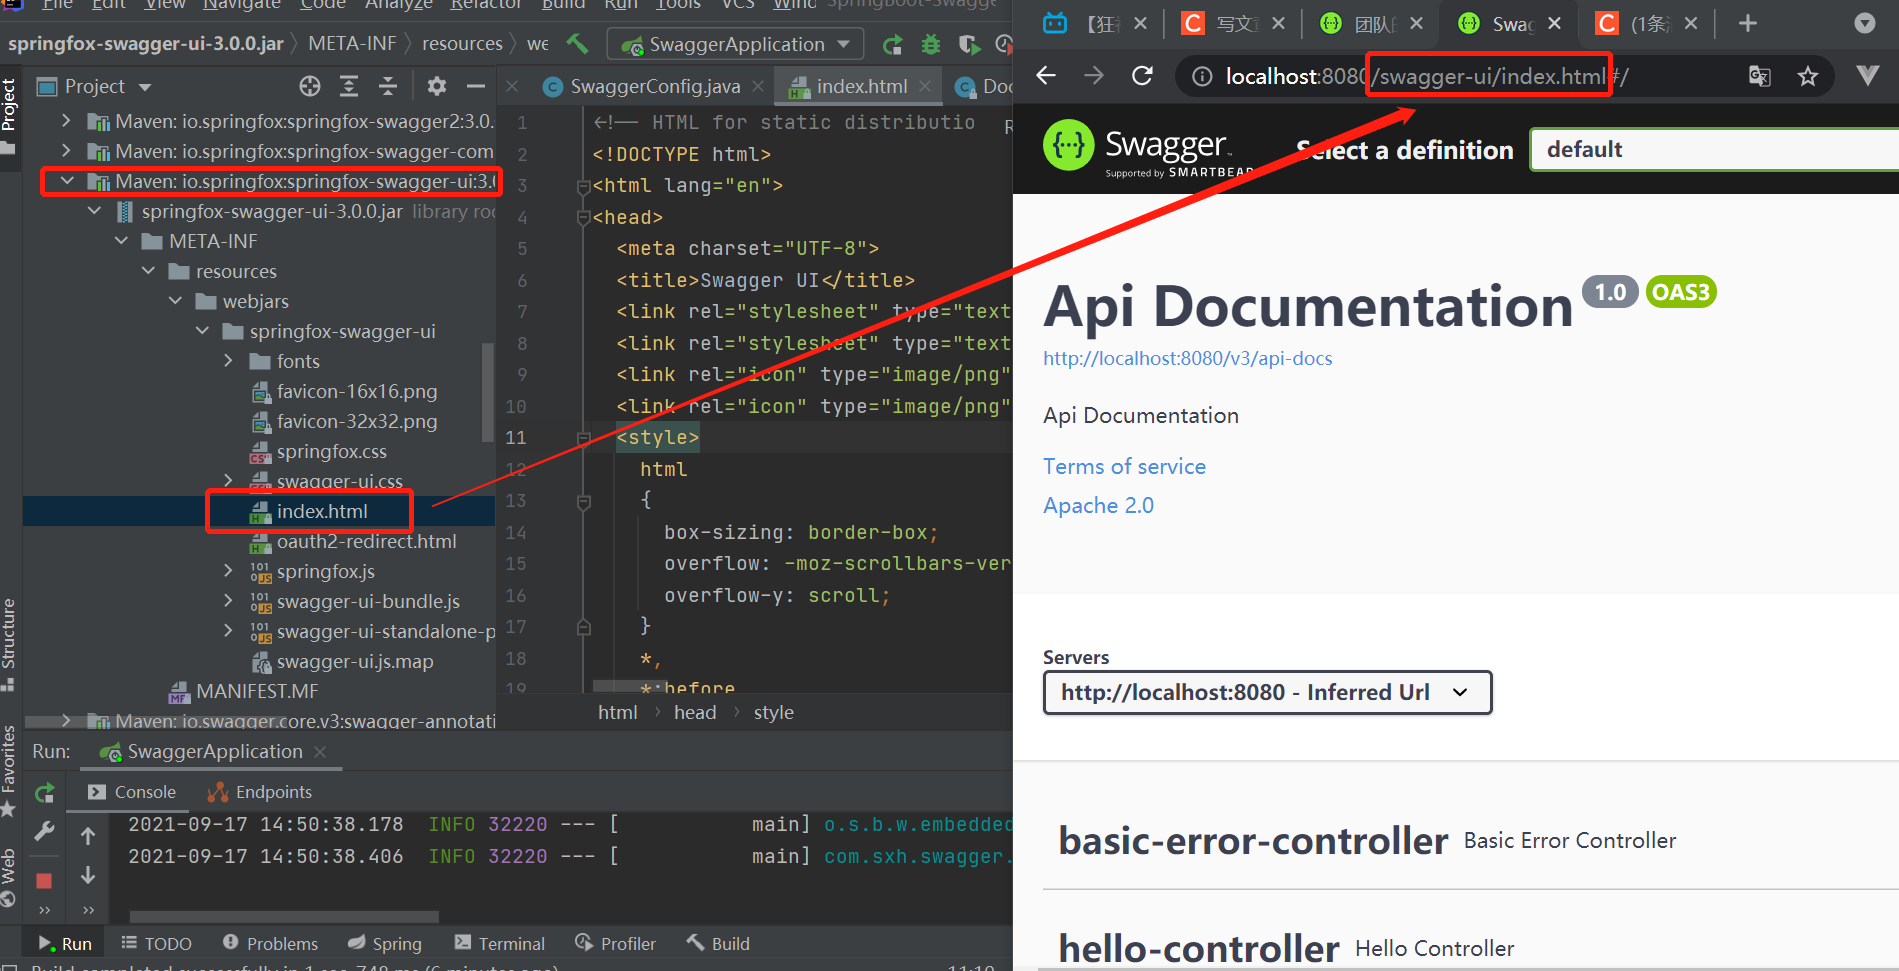Viewport: 1899px width, 971px height.
Task: Collapse the springfox-swagger-ui:3.0 Maven node
Action: pos(67,181)
